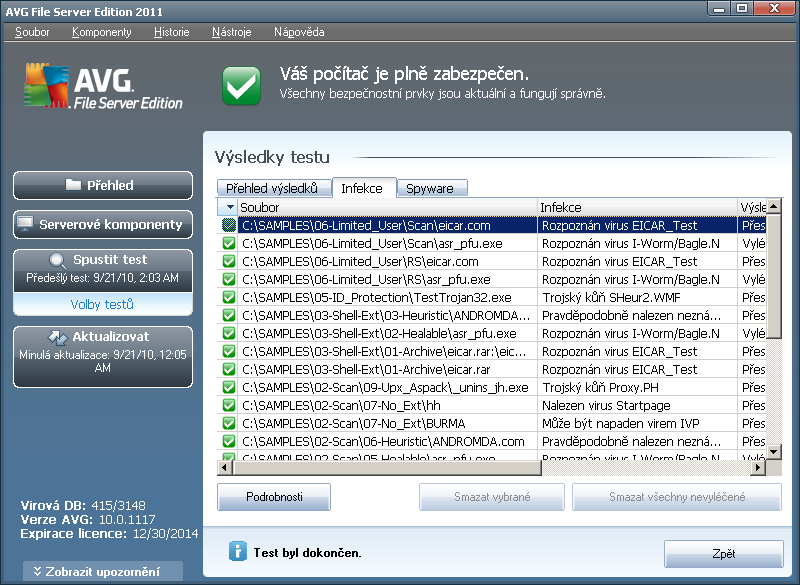Screen dimensions: 800x585
Task: Open the Komponenty menu
Action: (102, 32)
